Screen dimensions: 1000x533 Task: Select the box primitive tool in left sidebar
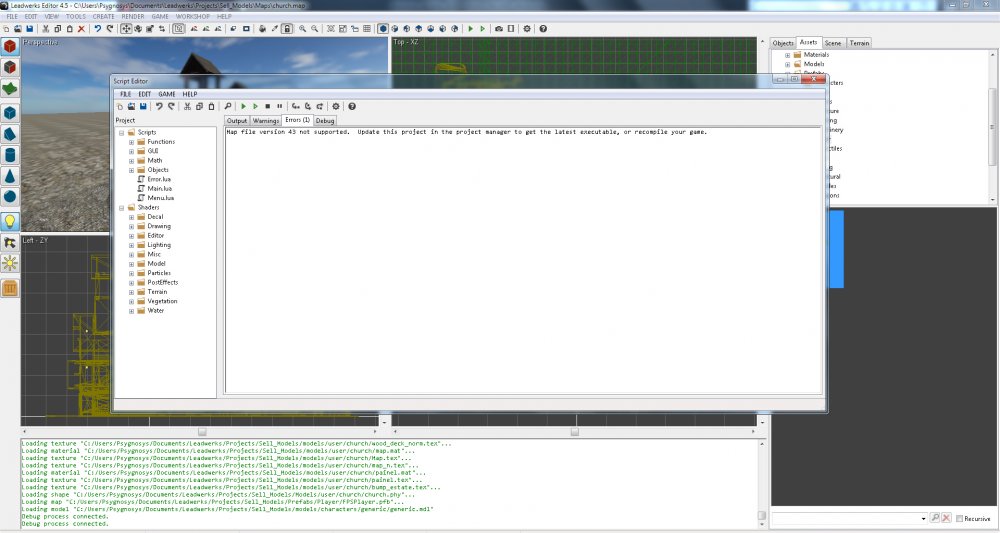pos(10,113)
